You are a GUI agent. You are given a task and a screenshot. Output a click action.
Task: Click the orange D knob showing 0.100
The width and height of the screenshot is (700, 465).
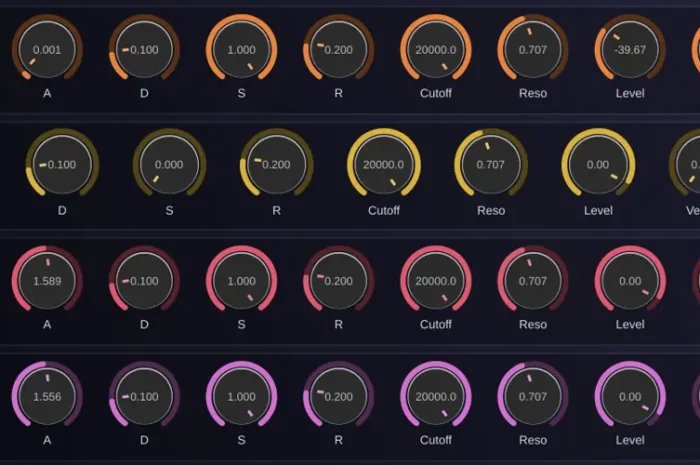144,50
